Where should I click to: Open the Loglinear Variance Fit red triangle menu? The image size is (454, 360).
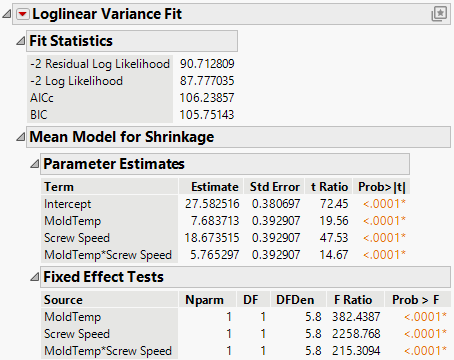23,14
